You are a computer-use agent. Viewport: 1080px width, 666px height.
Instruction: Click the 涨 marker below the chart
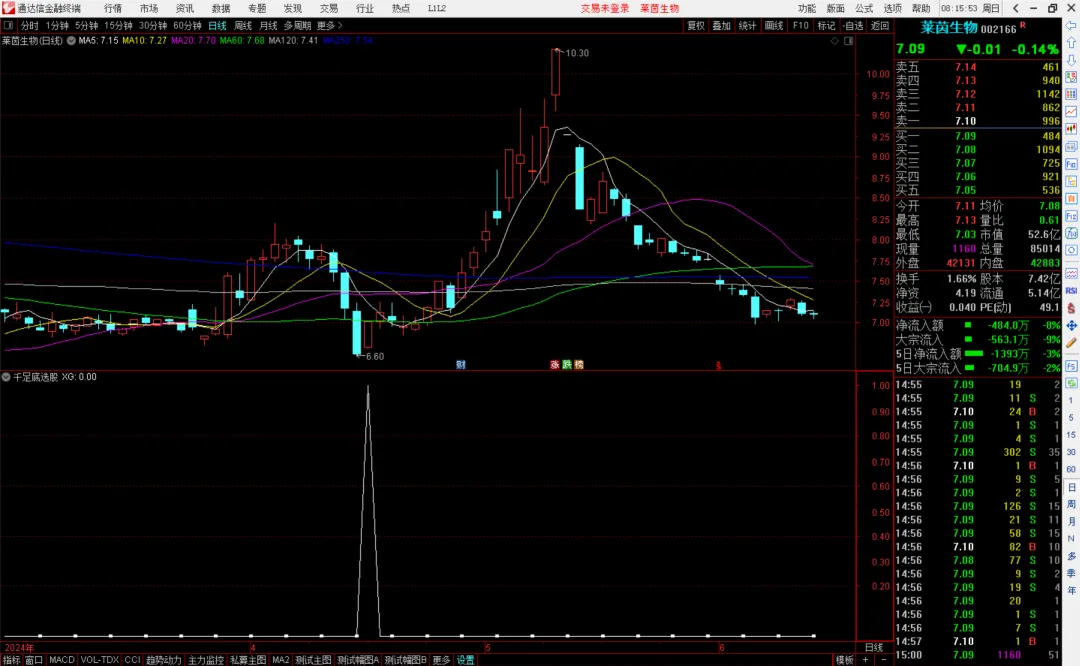[x=554, y=364]
